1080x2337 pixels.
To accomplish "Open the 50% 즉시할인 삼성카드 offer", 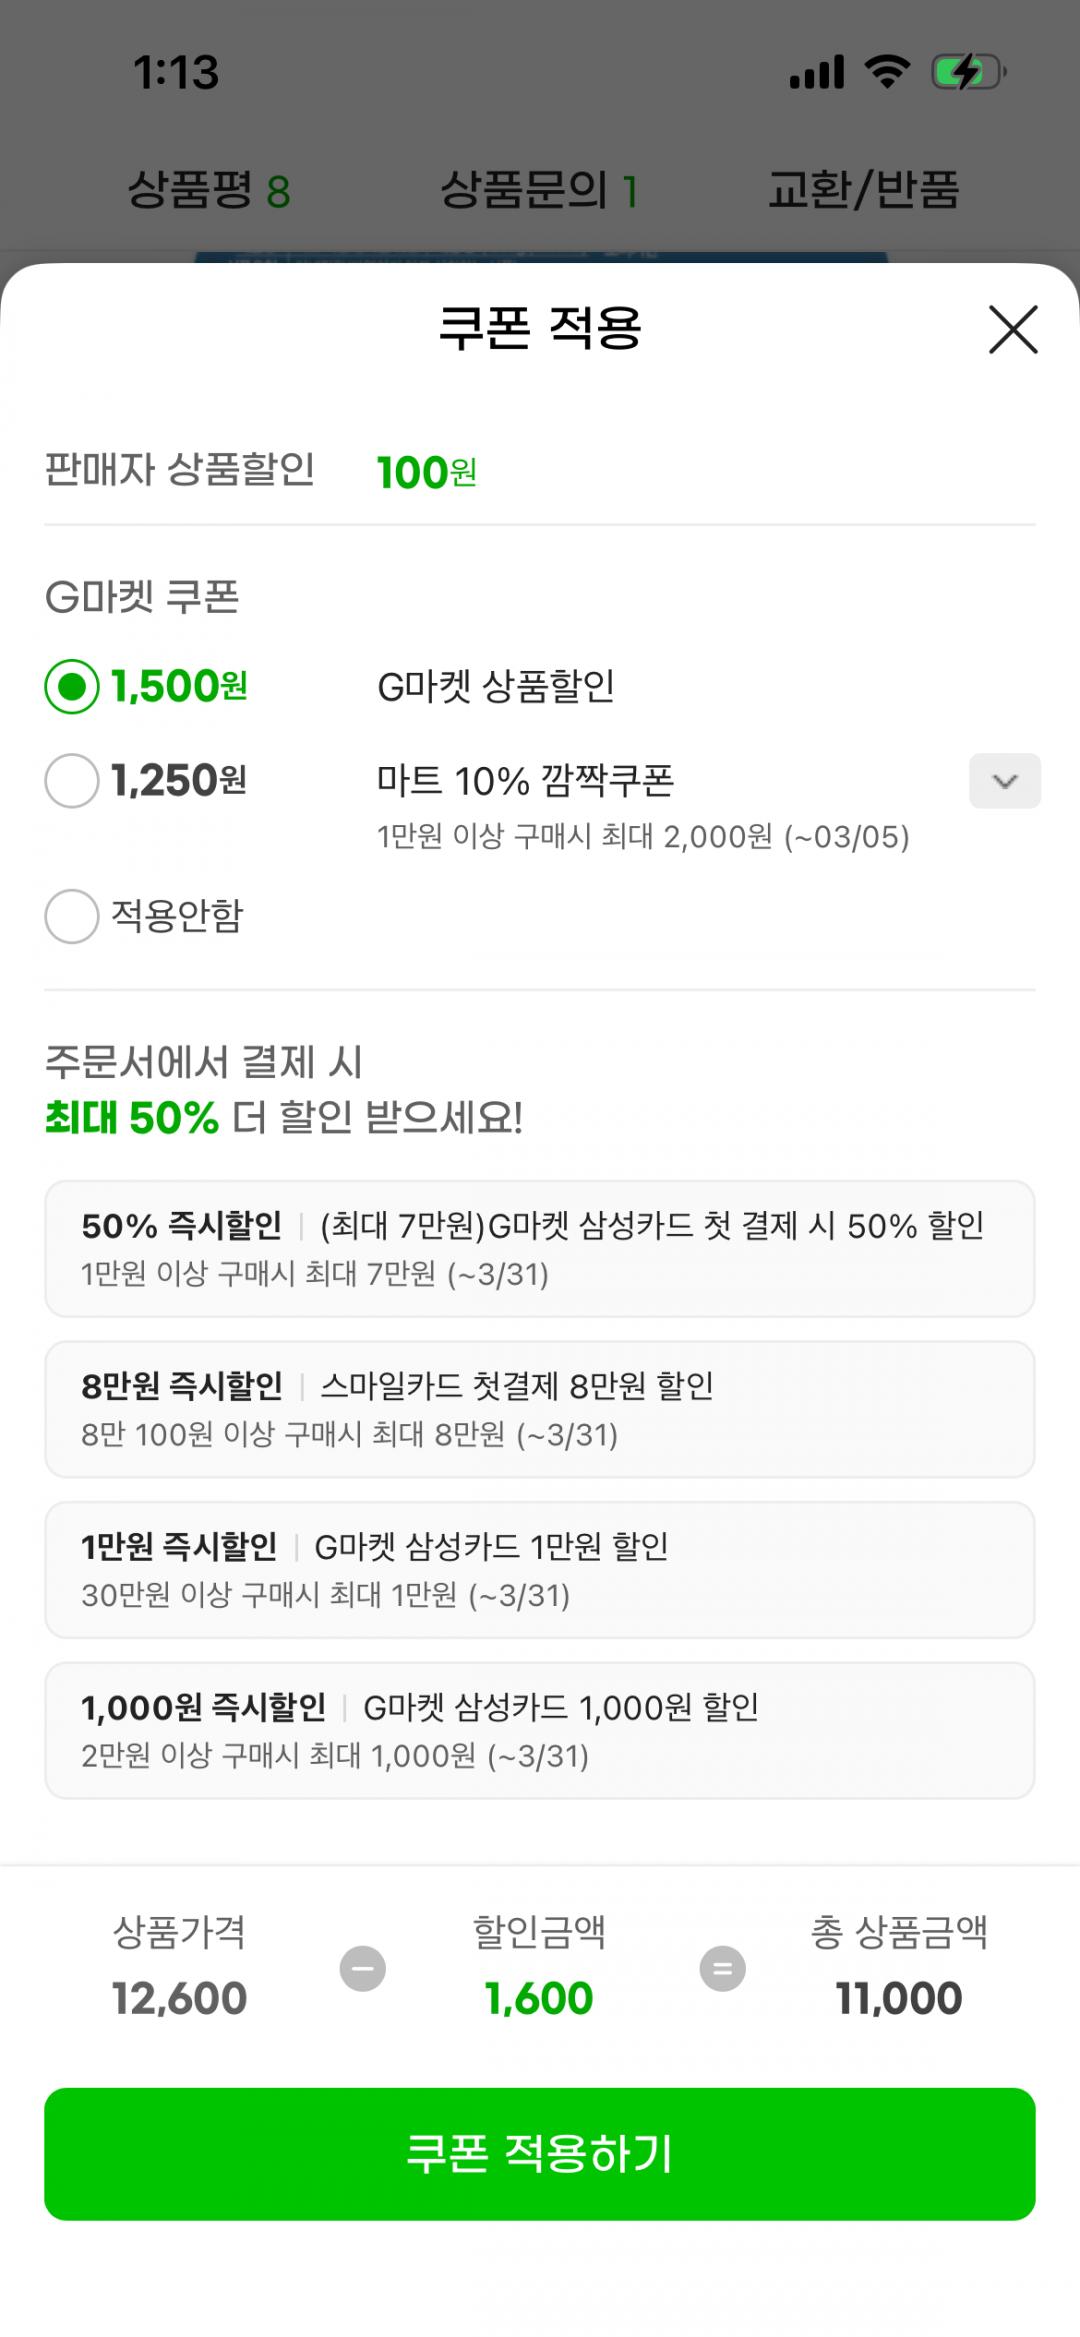I will pyautogui.click(x=540, y=1248).
